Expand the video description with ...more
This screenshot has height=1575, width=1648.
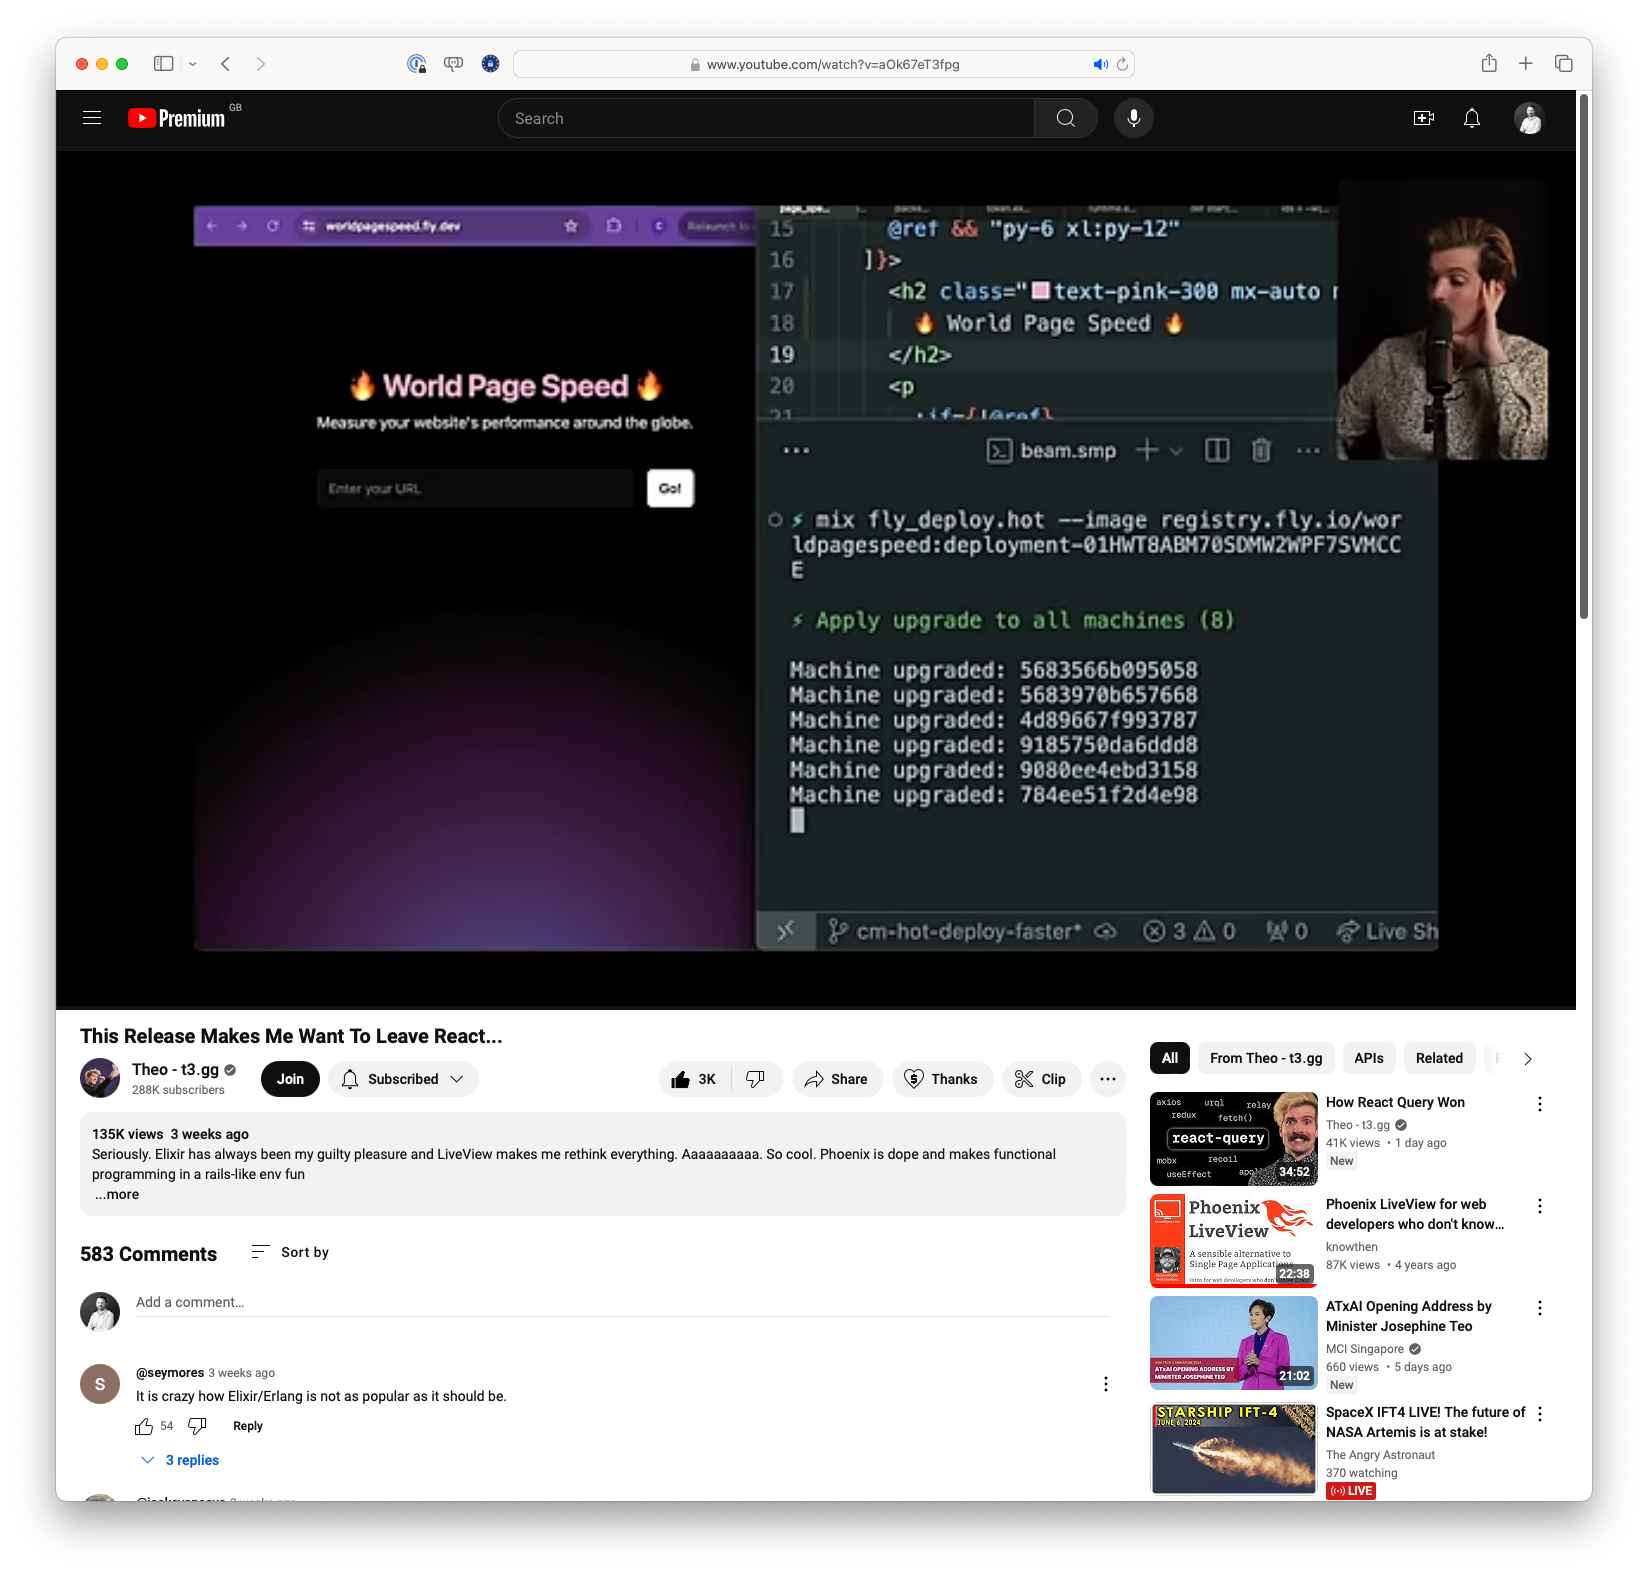tap(116, 1194)
